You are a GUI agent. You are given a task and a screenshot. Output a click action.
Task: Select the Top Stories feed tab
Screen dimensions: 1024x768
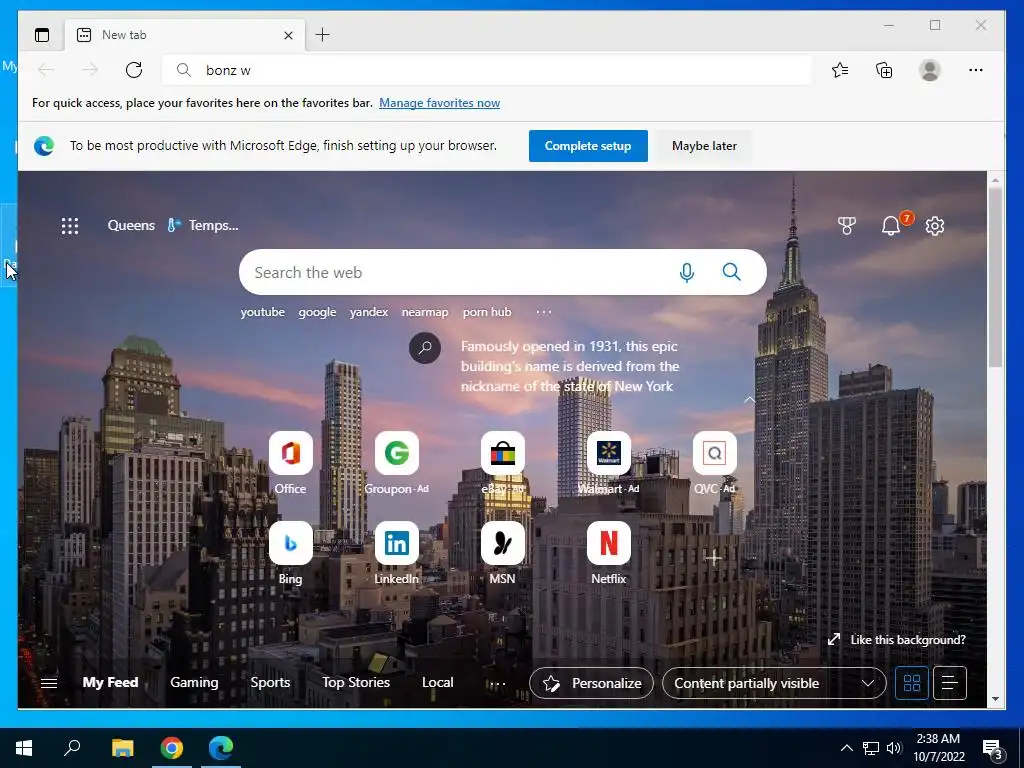pos(356,682)
